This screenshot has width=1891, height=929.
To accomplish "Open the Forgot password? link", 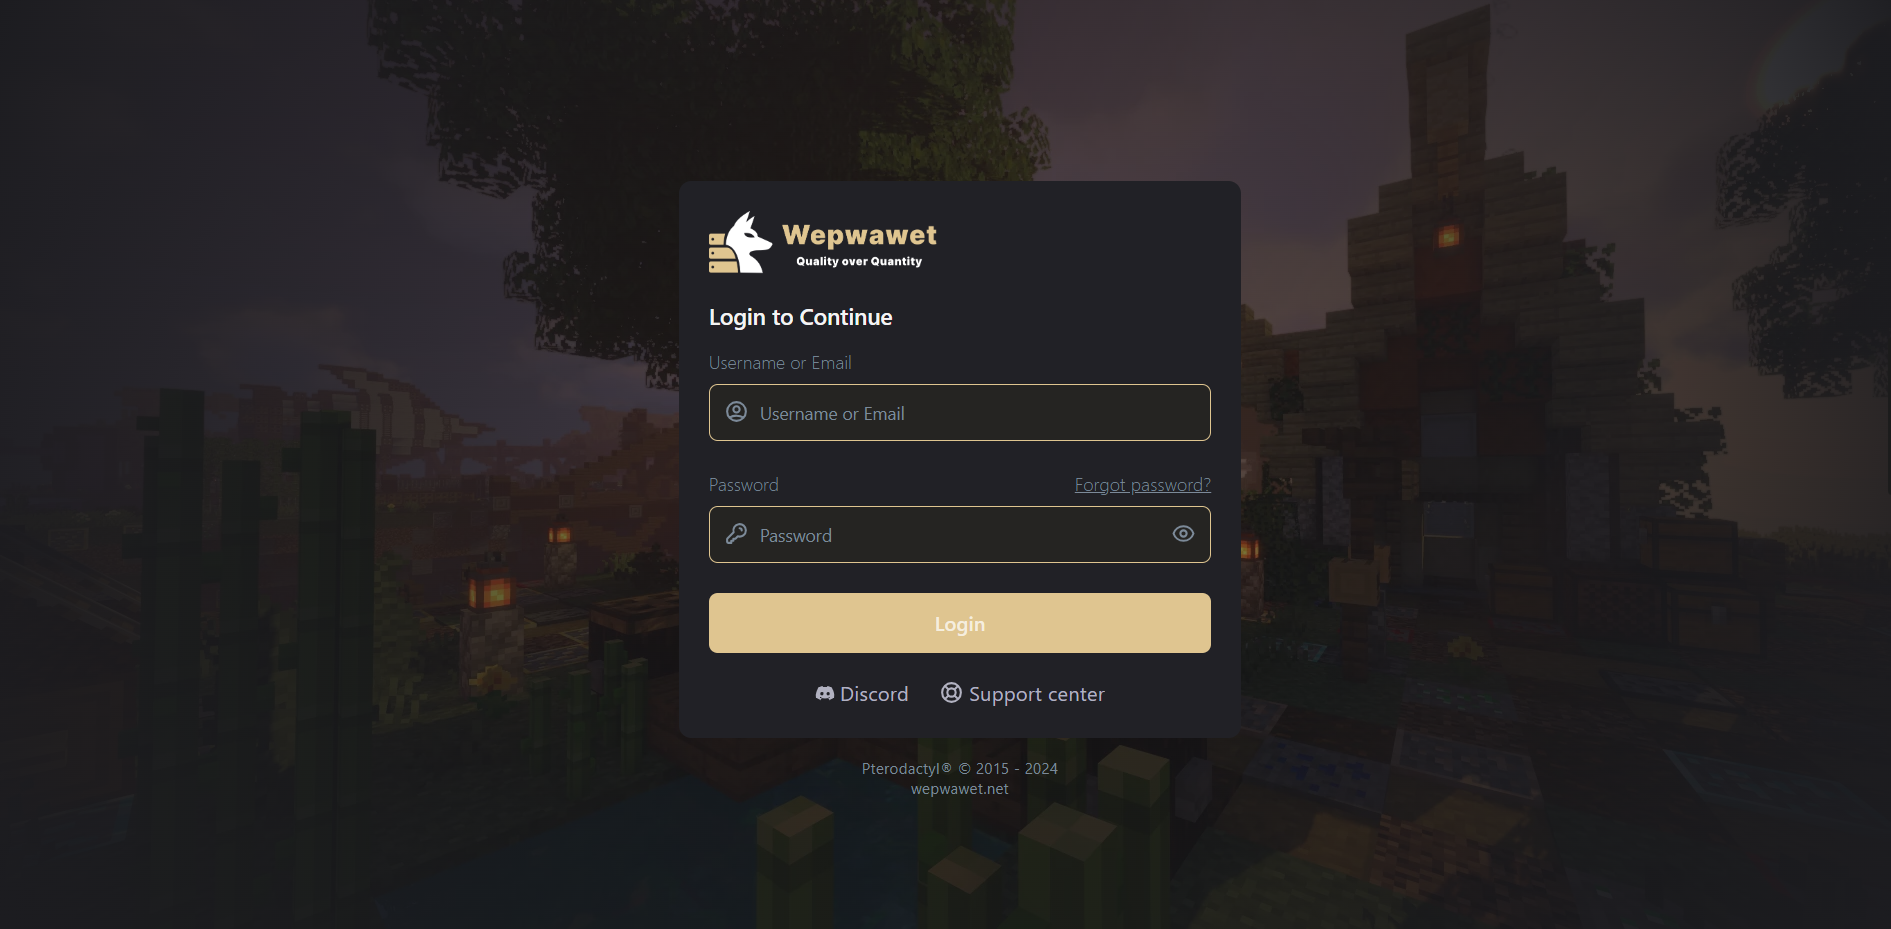I will tap(1142, 485).
